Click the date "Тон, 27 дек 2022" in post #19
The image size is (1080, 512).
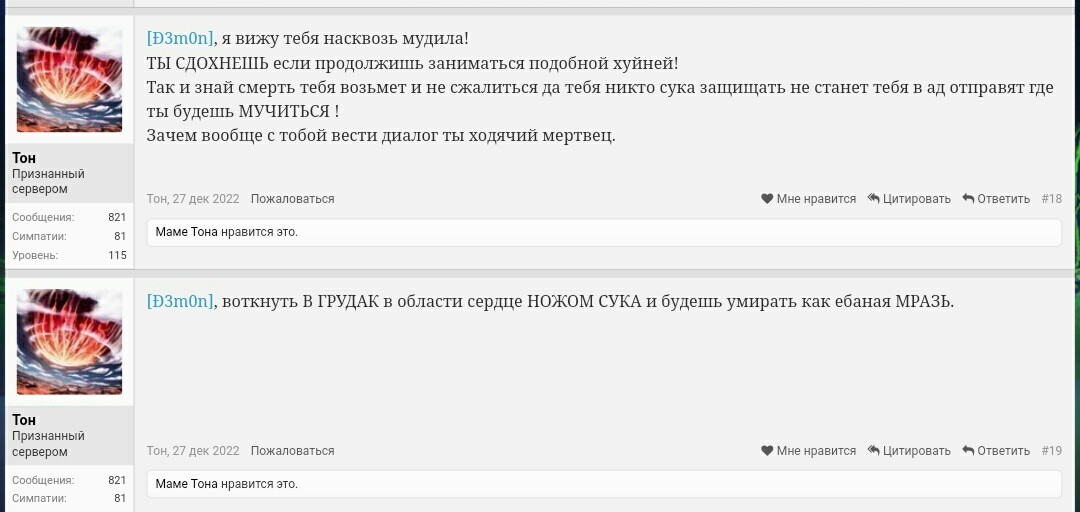(x=193, y=451)
